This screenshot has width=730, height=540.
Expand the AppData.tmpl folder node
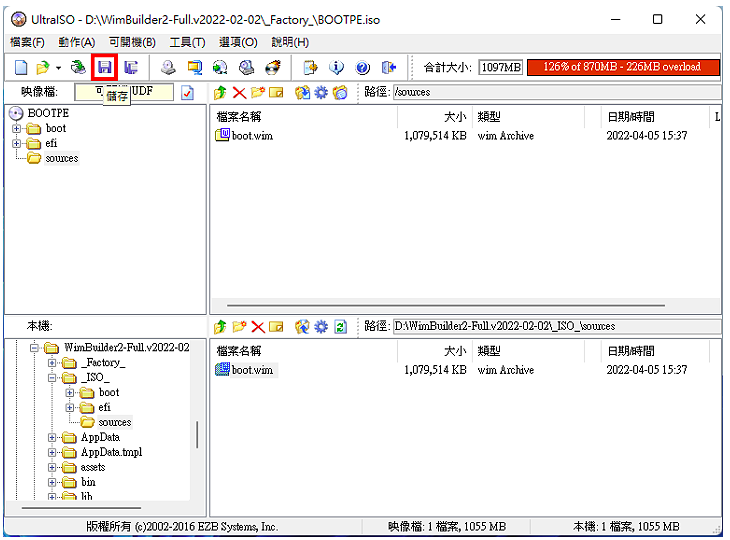coord(52,452)
